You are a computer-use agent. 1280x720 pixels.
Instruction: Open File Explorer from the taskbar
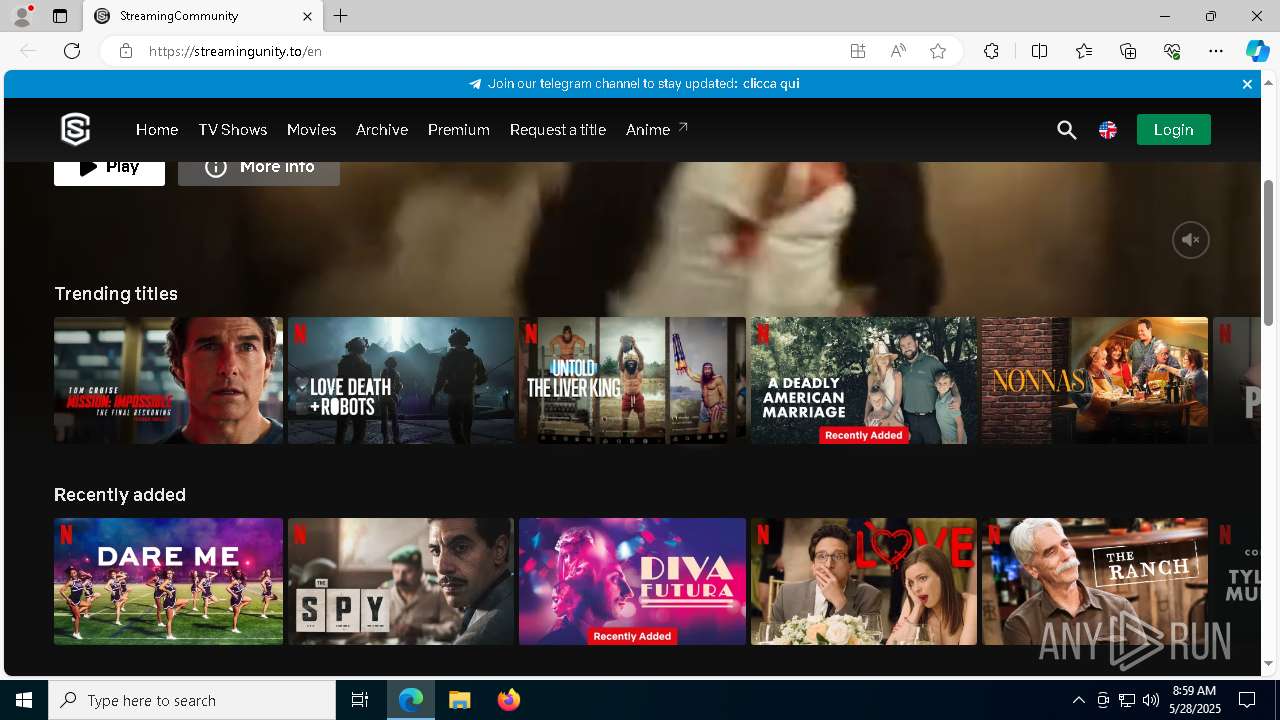459,700
